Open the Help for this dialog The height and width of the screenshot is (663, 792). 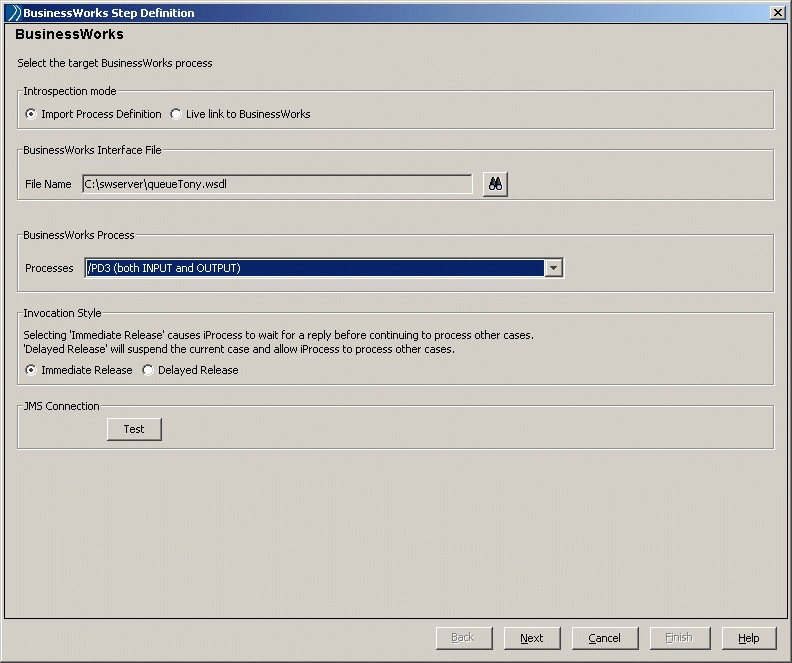coord(749,638)
